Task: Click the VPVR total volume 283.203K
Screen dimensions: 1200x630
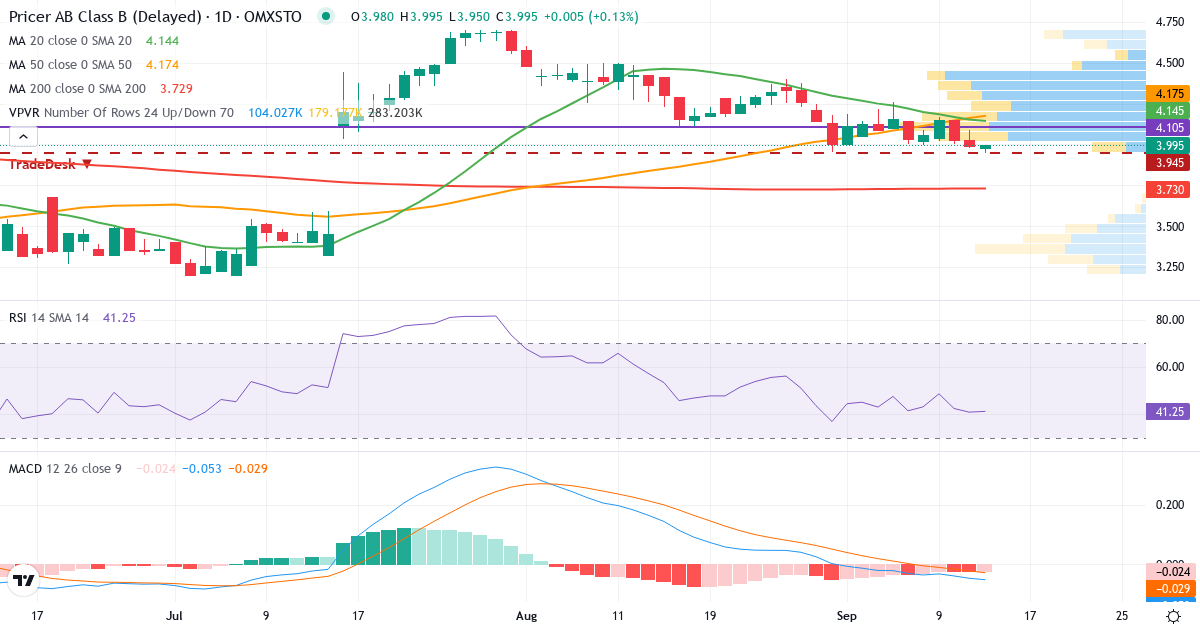Action: tap(395, 113)
